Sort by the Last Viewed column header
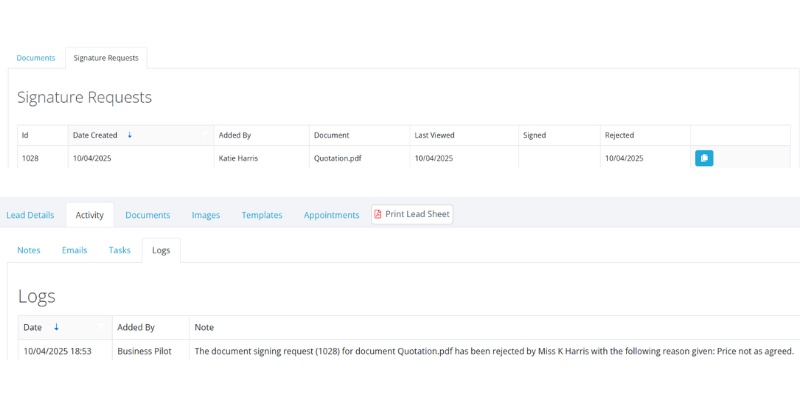This screenshot has height=400, width=800. 434,135
